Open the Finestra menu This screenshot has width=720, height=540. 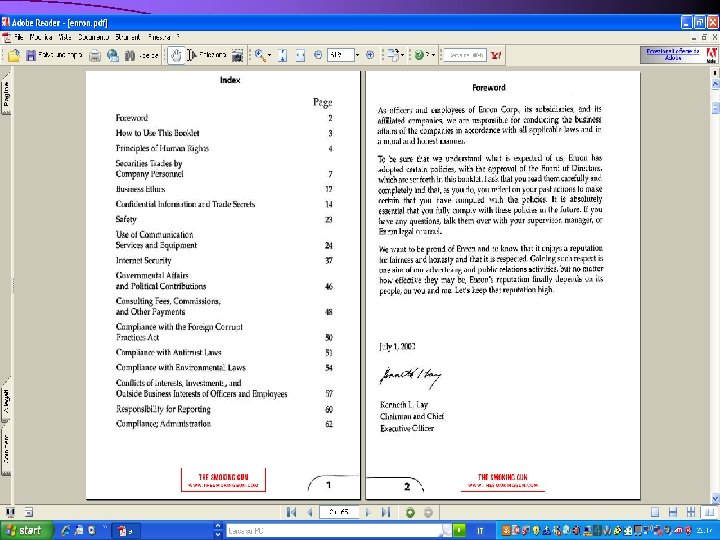click(159, 37)
